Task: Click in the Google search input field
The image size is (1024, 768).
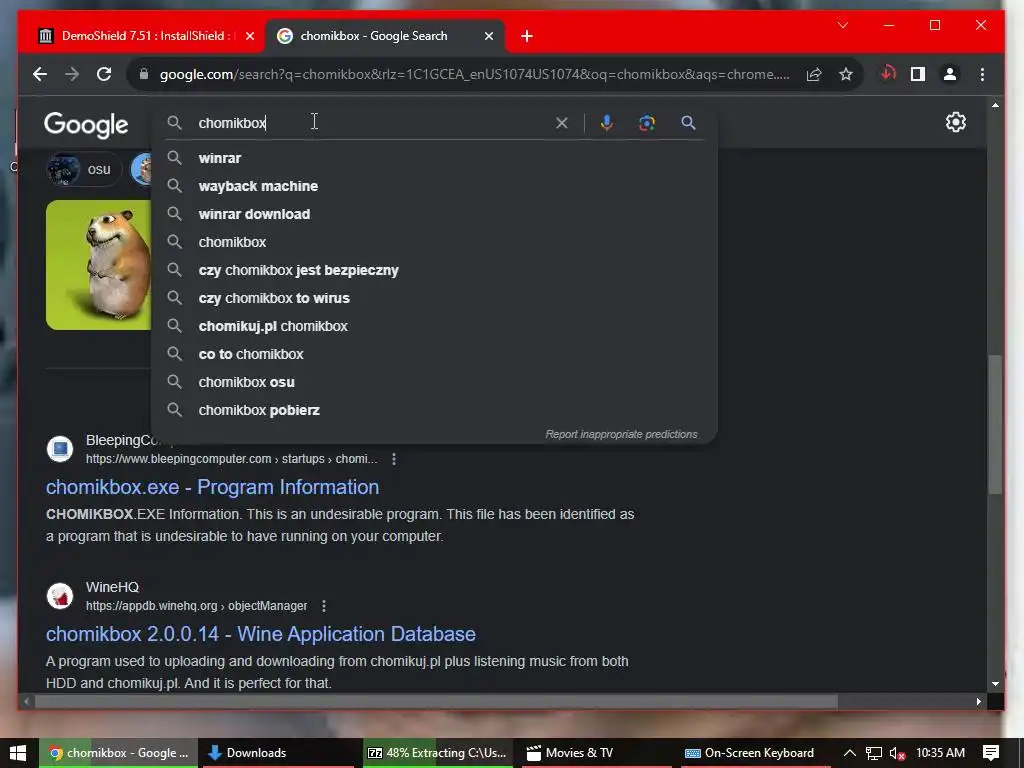Action: point(372,123)
